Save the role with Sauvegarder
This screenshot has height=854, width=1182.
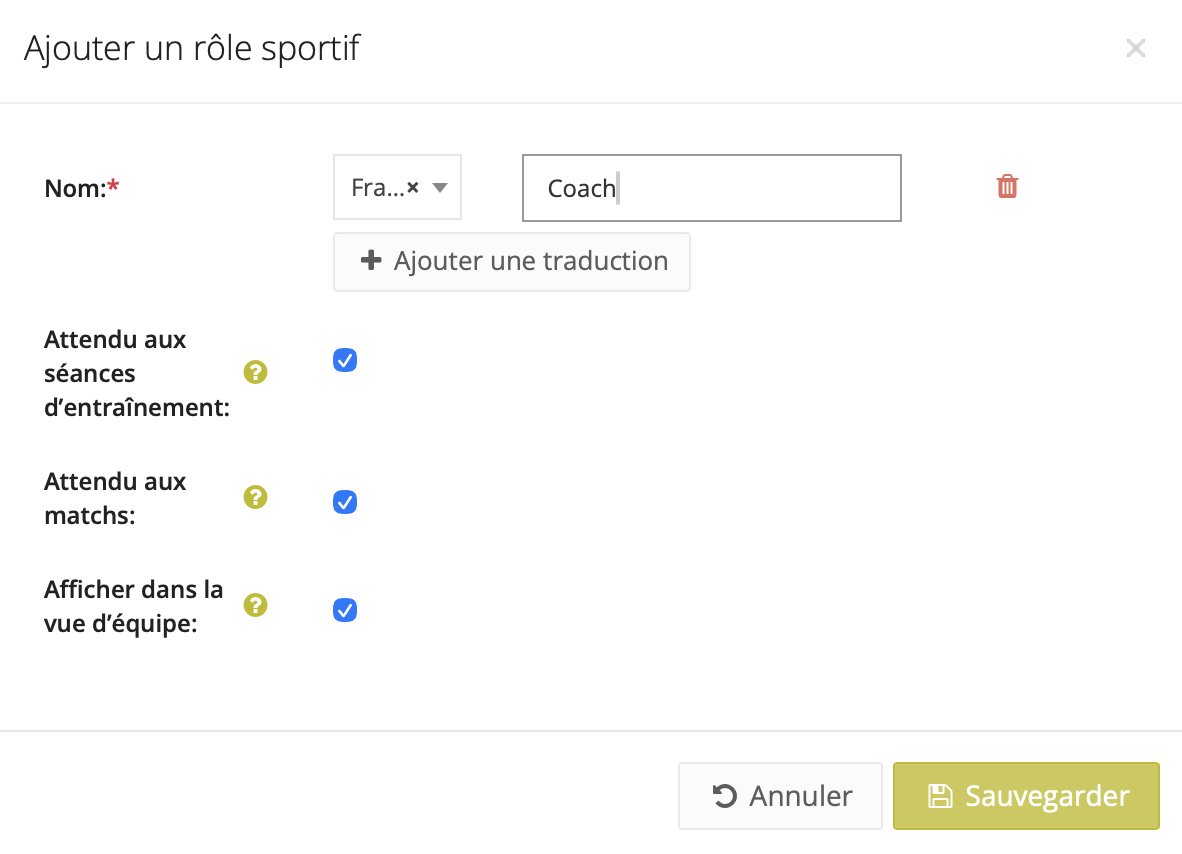pyautogui.click(x=1026, y=796)
